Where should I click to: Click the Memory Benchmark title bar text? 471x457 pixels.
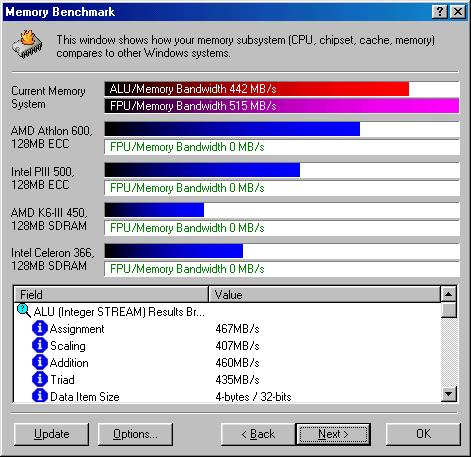pos(60,12)
